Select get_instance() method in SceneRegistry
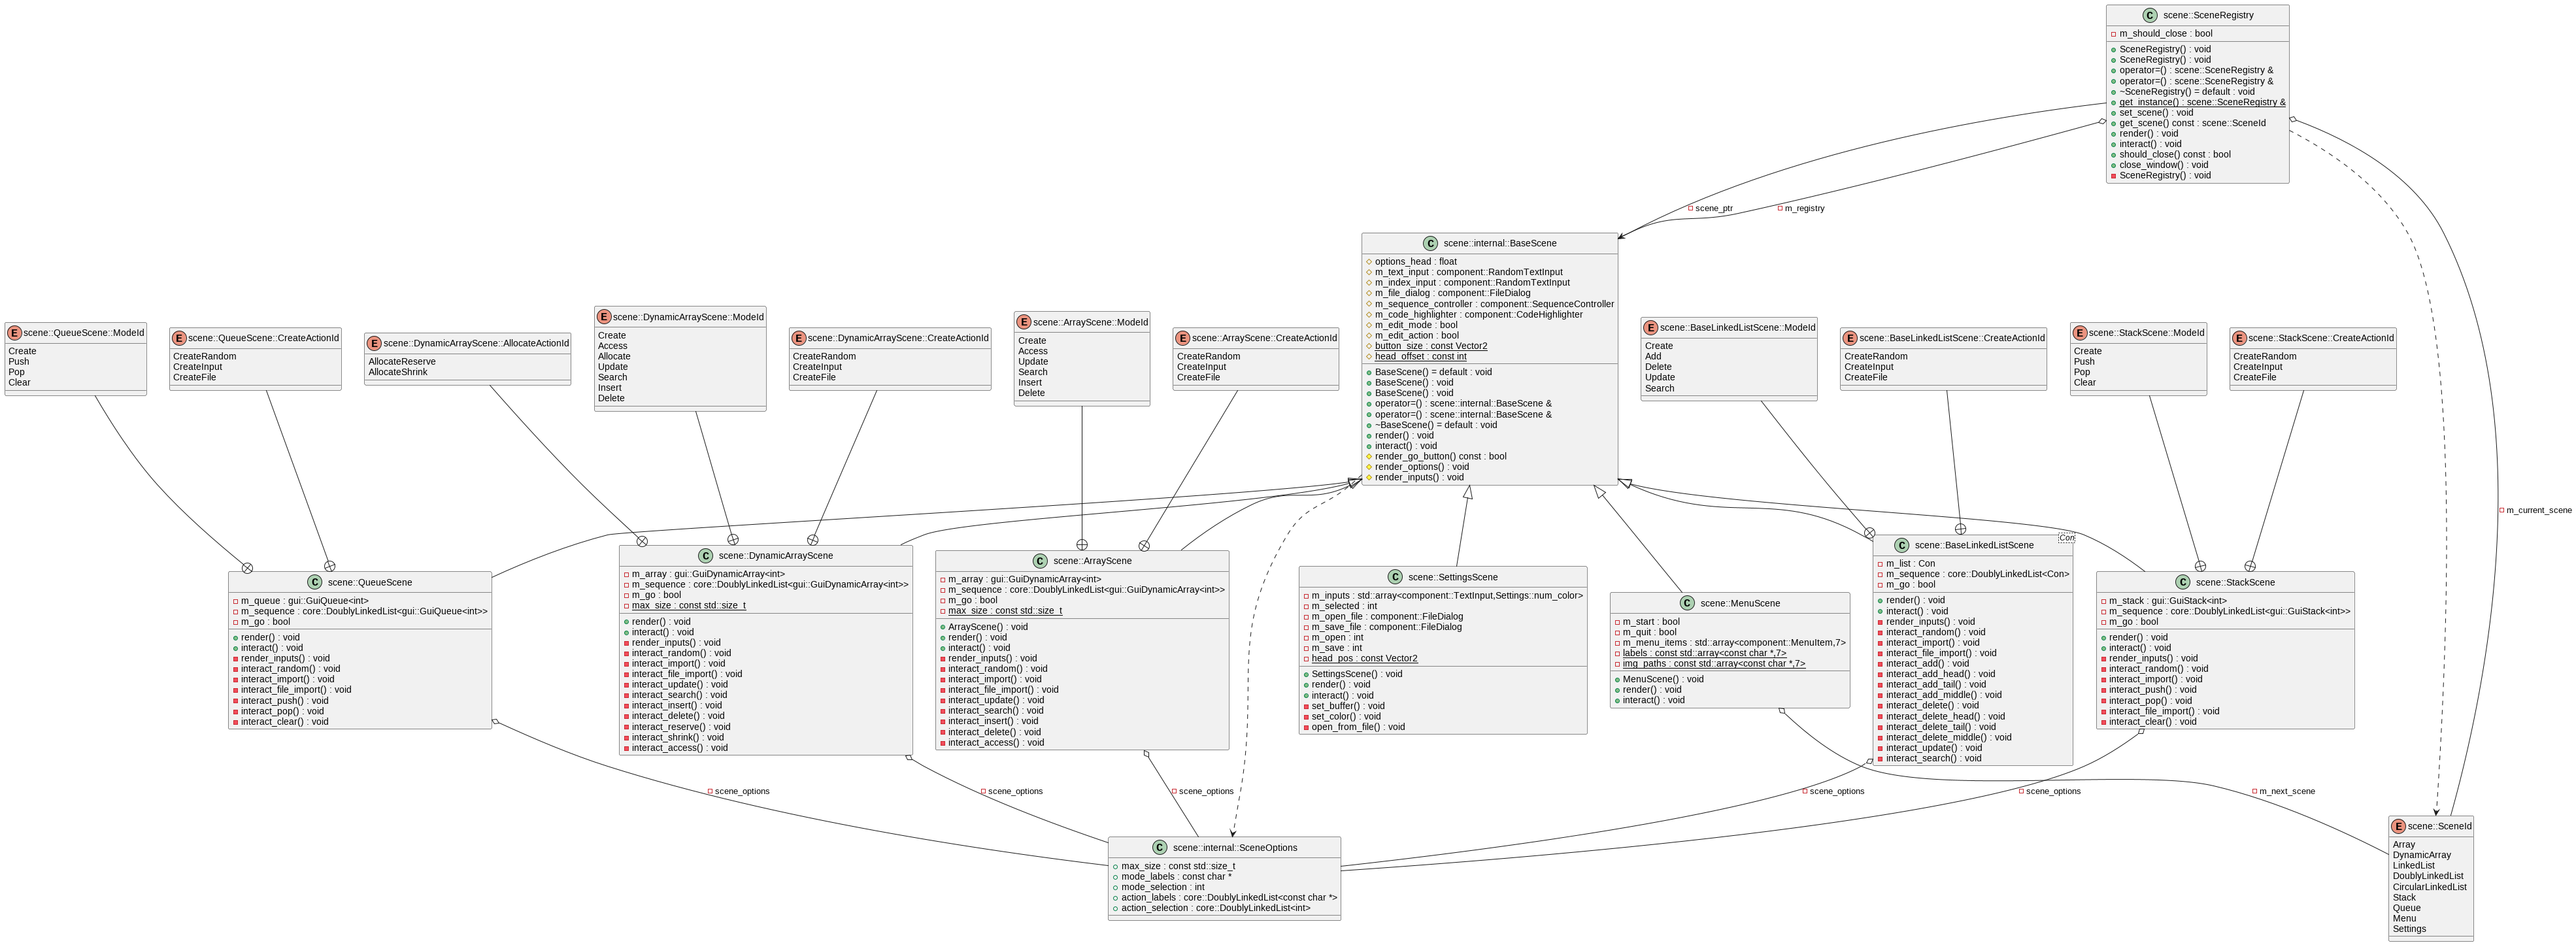The height and width of the screenshot is (945, 2576). [2201, 102]
